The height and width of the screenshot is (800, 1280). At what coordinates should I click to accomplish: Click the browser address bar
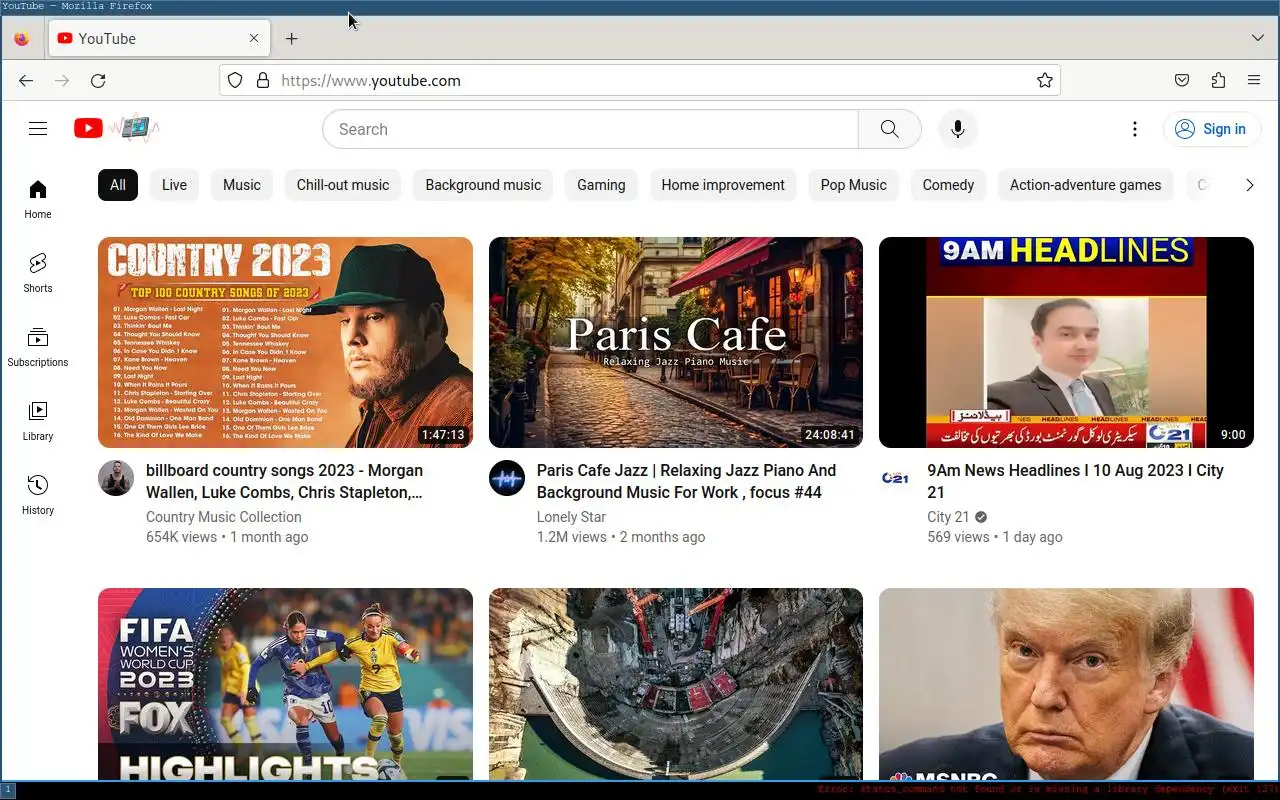point(640,80)
